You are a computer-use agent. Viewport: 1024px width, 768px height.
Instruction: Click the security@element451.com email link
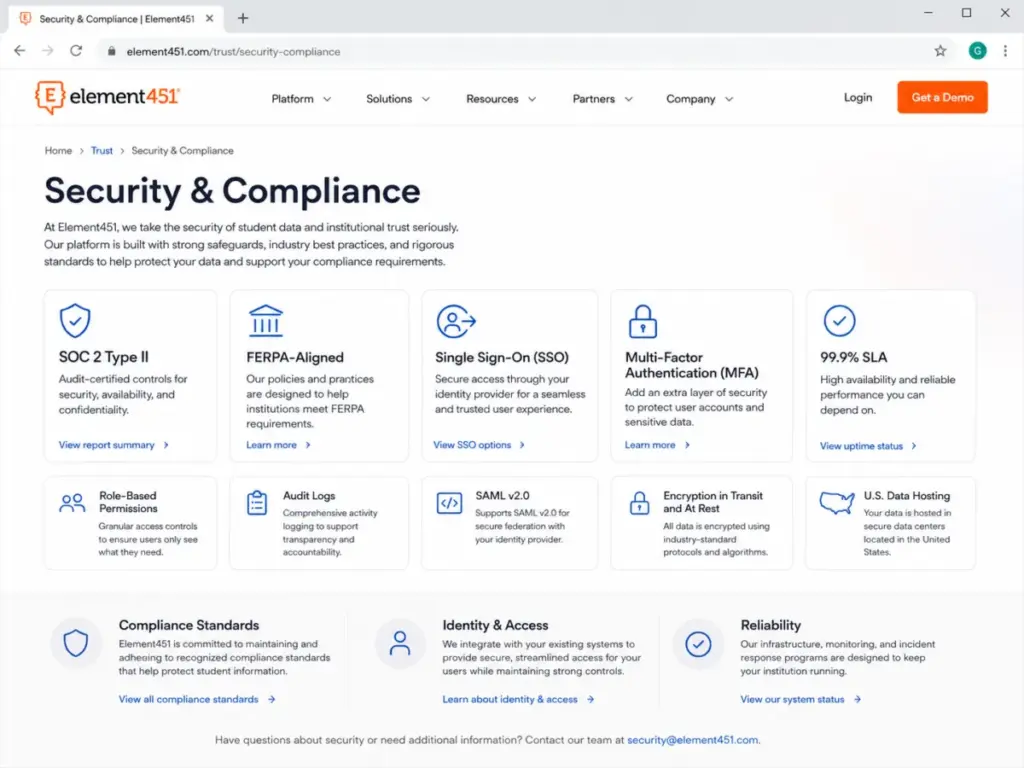[x=693, y=740]
